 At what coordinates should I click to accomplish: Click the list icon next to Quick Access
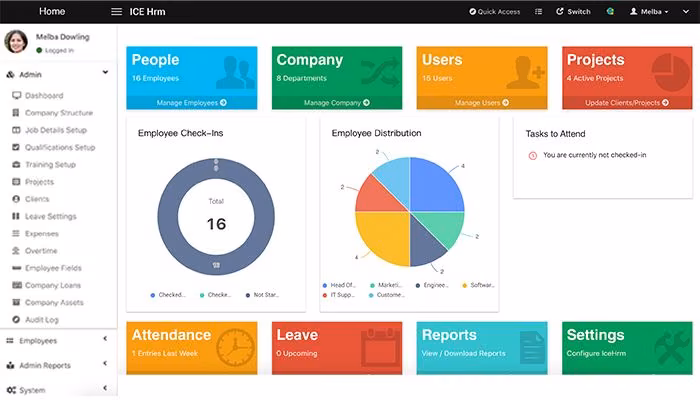538,12
